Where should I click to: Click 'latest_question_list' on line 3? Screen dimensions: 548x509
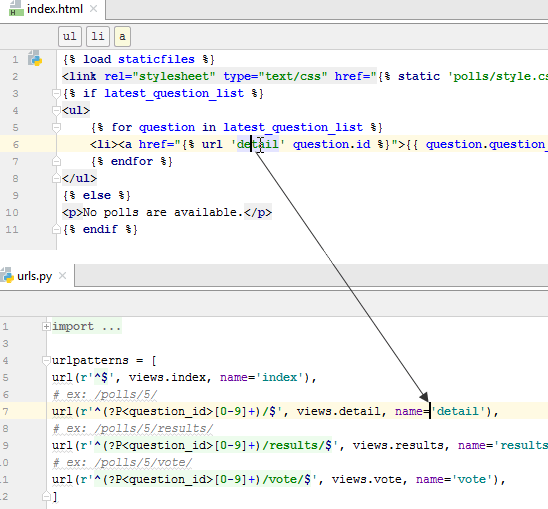point(174,93)
